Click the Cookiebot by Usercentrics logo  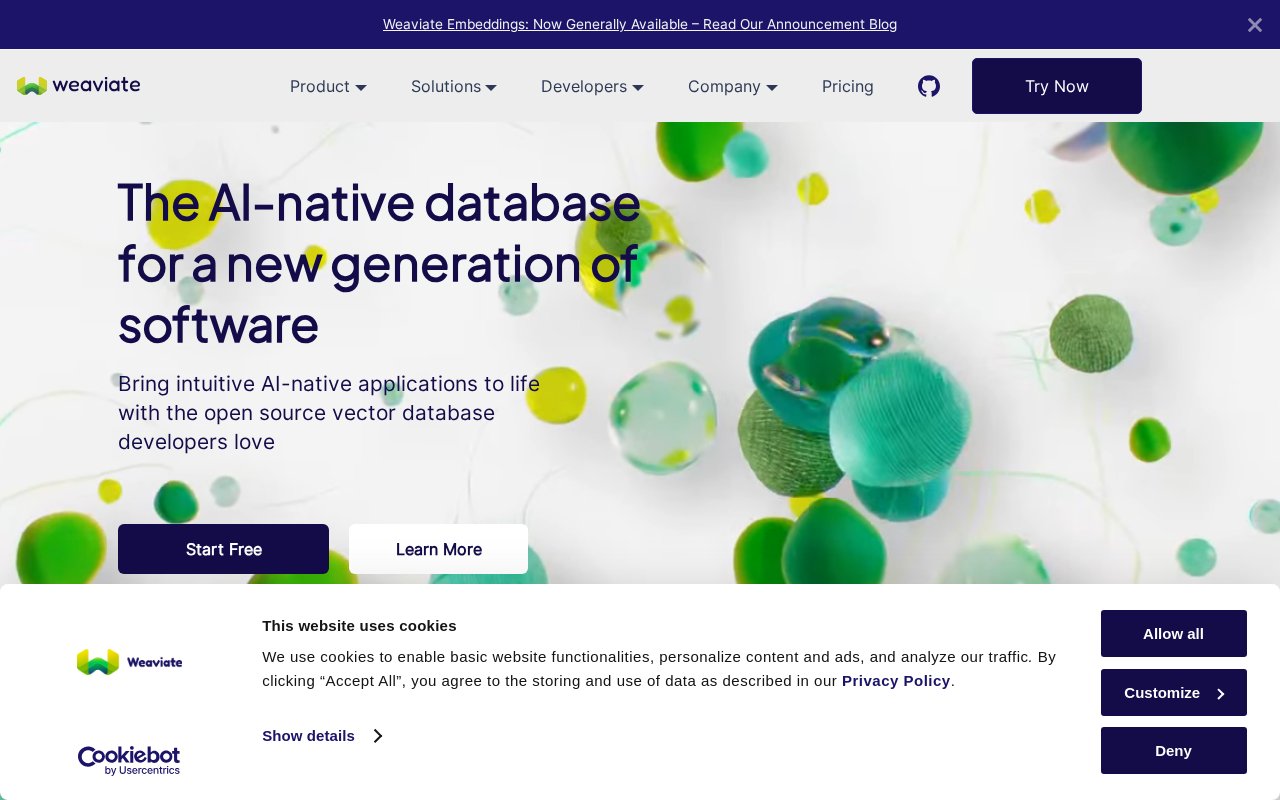(129, 761)
